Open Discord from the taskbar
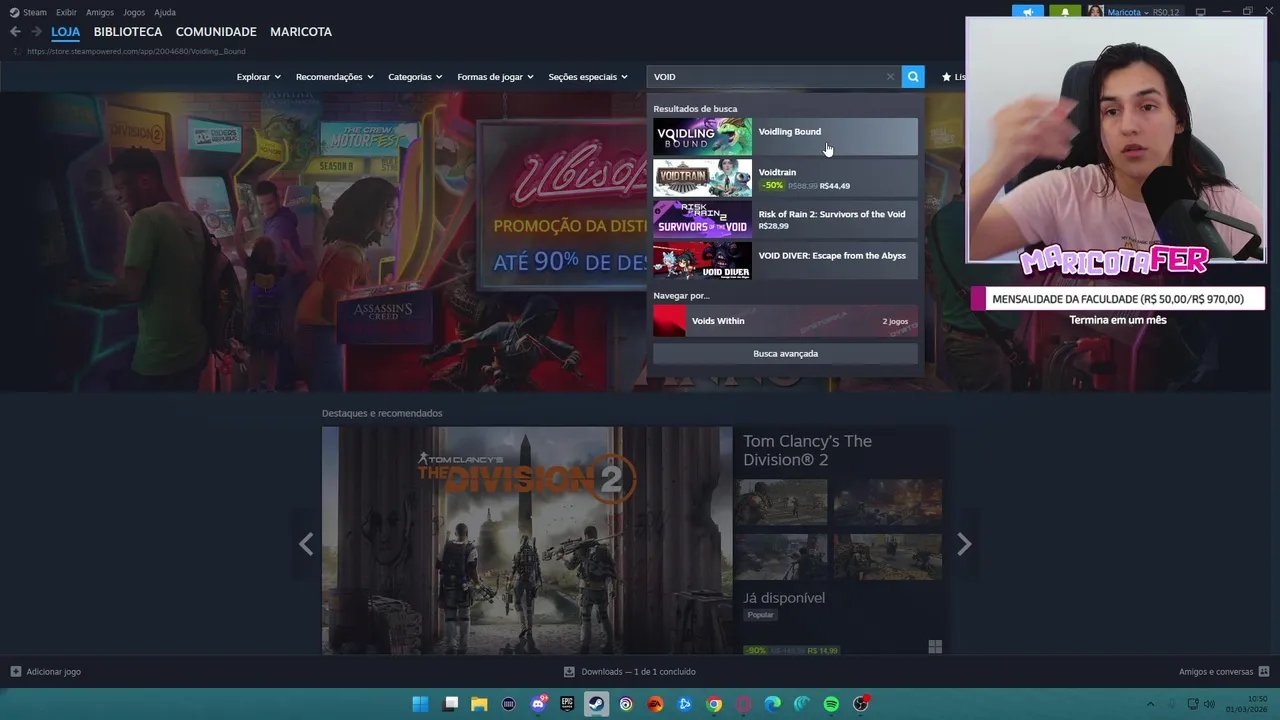The width and height of the screenshot is (1280, 720). click(x=539, y=704)
